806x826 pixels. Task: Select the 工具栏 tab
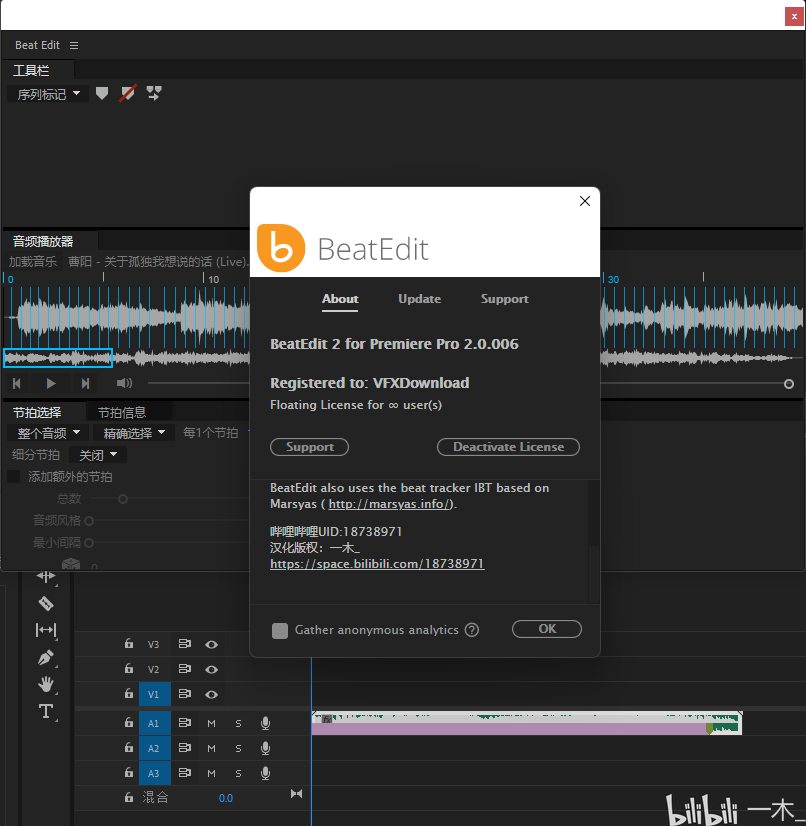[31, 70]
